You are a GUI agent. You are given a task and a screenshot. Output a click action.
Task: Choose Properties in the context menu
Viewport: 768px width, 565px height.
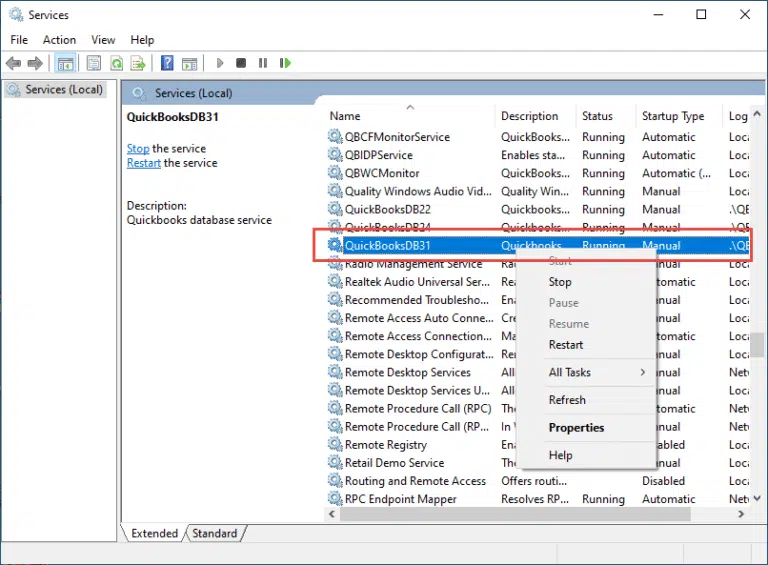[576, 427]
